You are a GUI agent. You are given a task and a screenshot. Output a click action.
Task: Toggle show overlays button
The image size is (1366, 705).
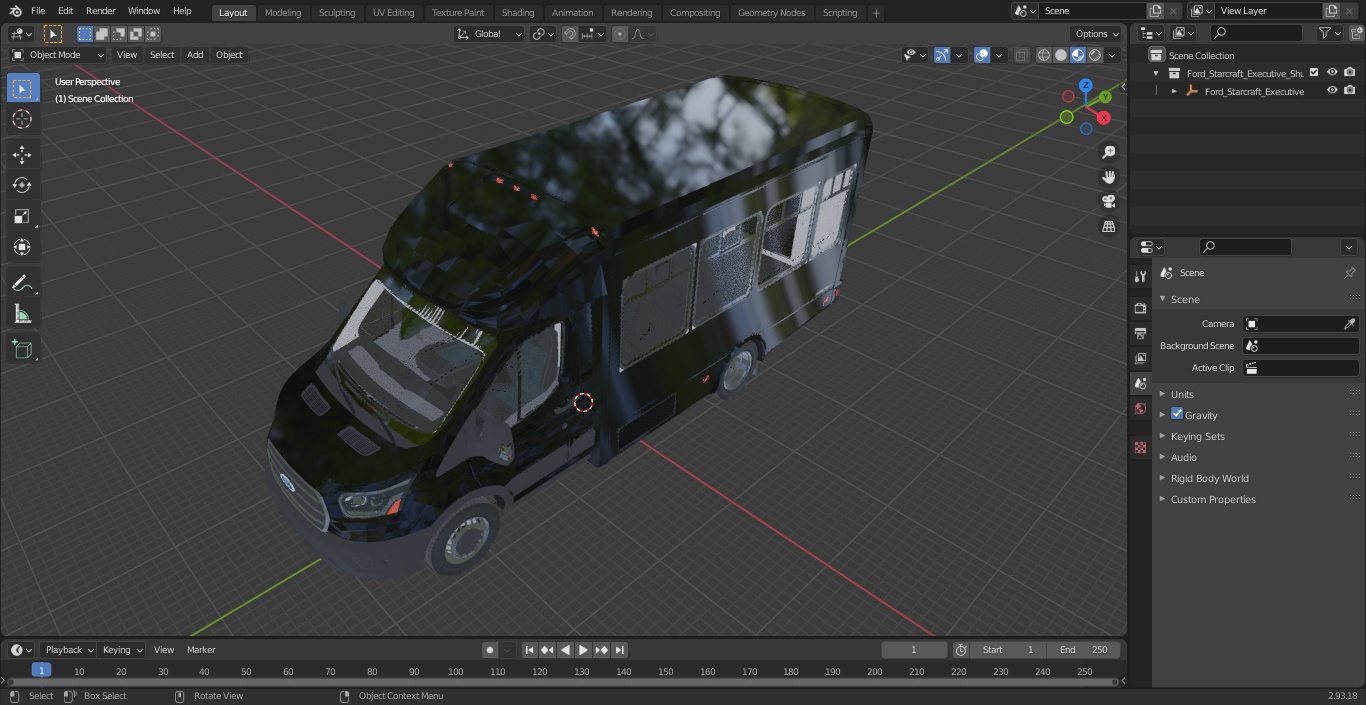click(x=982, y=55)
